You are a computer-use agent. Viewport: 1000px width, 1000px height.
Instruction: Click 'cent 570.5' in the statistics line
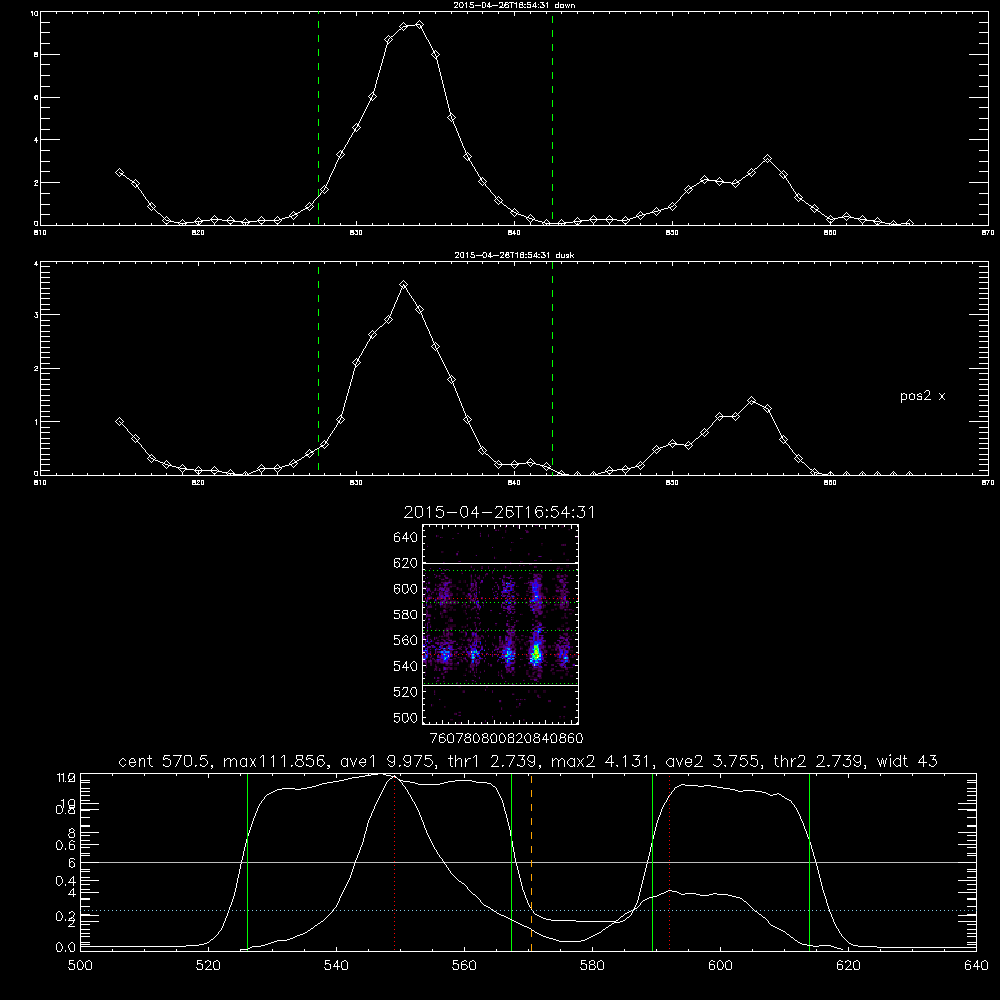pyautogui.click(x=168, y=761)
